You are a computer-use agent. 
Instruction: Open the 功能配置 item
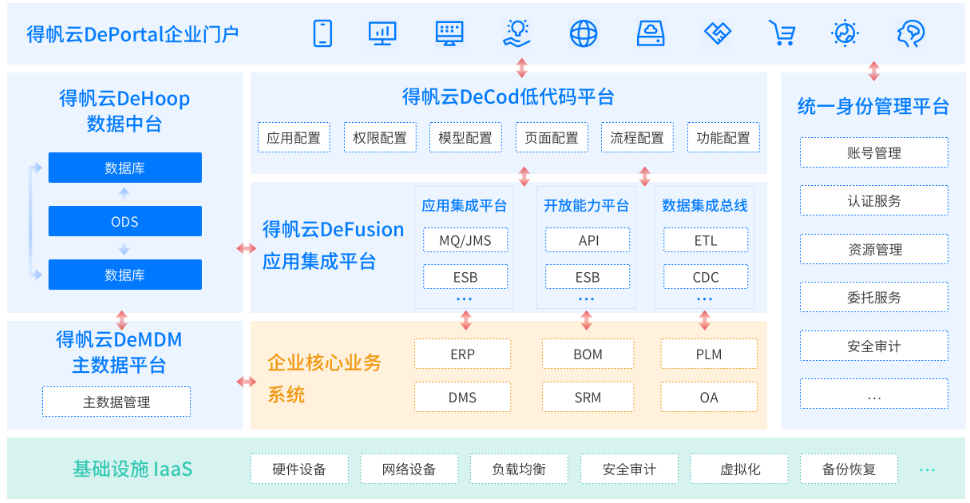tap(723, 137)
